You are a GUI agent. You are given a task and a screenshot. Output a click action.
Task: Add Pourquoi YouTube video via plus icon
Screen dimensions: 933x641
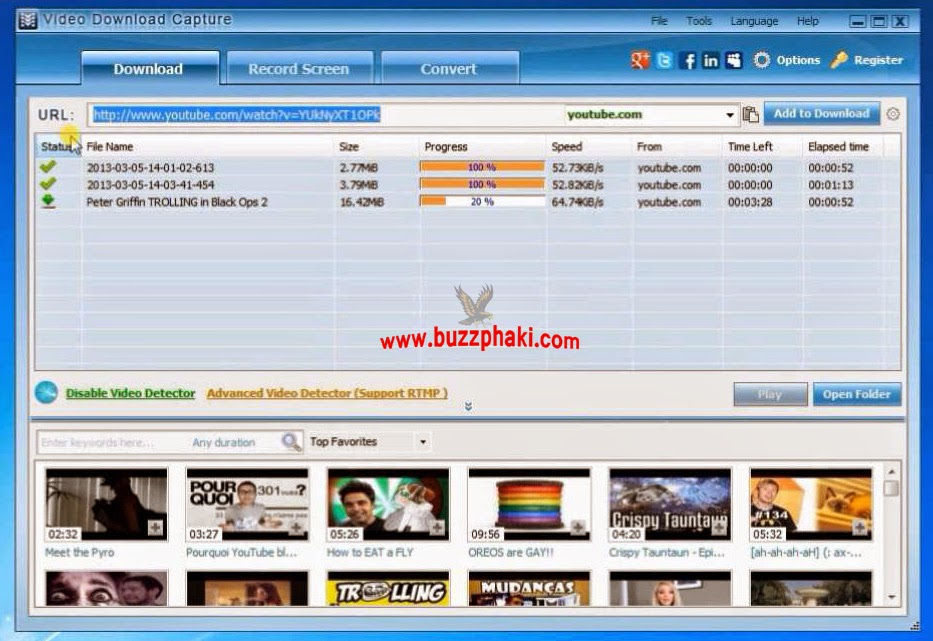(296, 527)
